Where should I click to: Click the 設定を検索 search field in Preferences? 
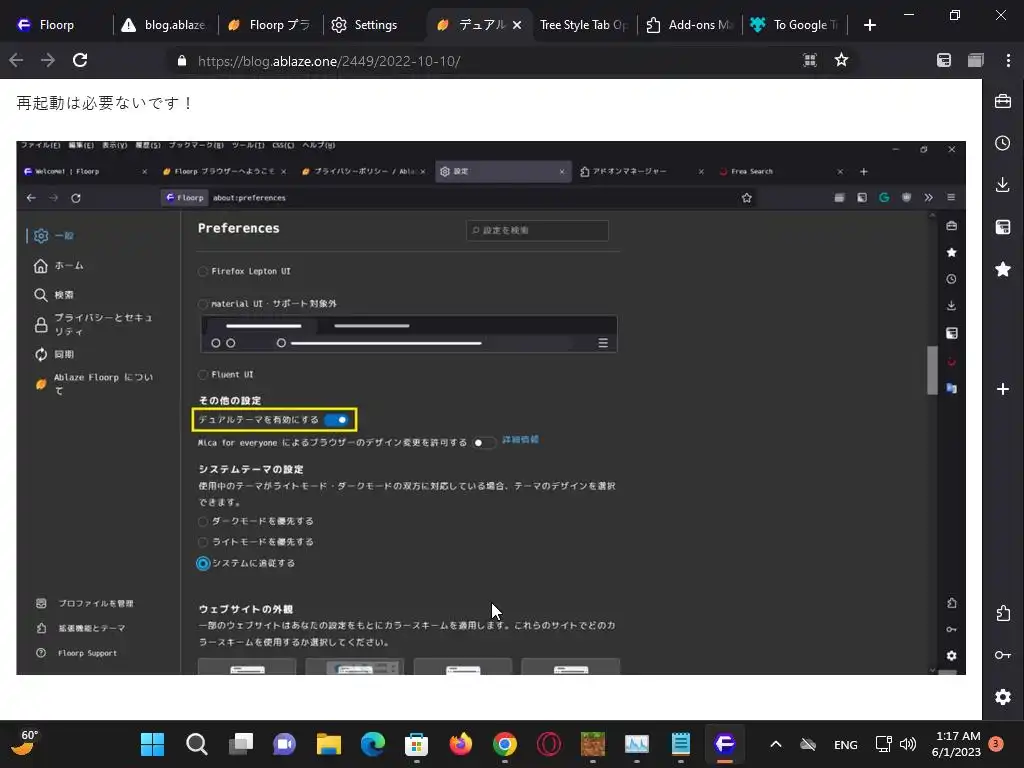click(537, 230)
